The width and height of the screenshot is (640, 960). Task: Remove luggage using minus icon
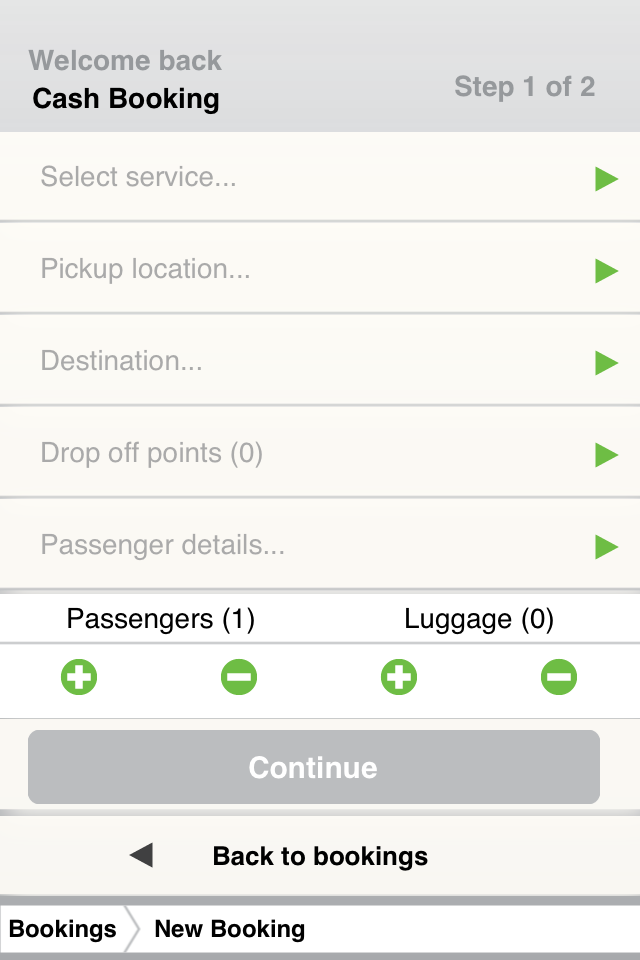559,677
